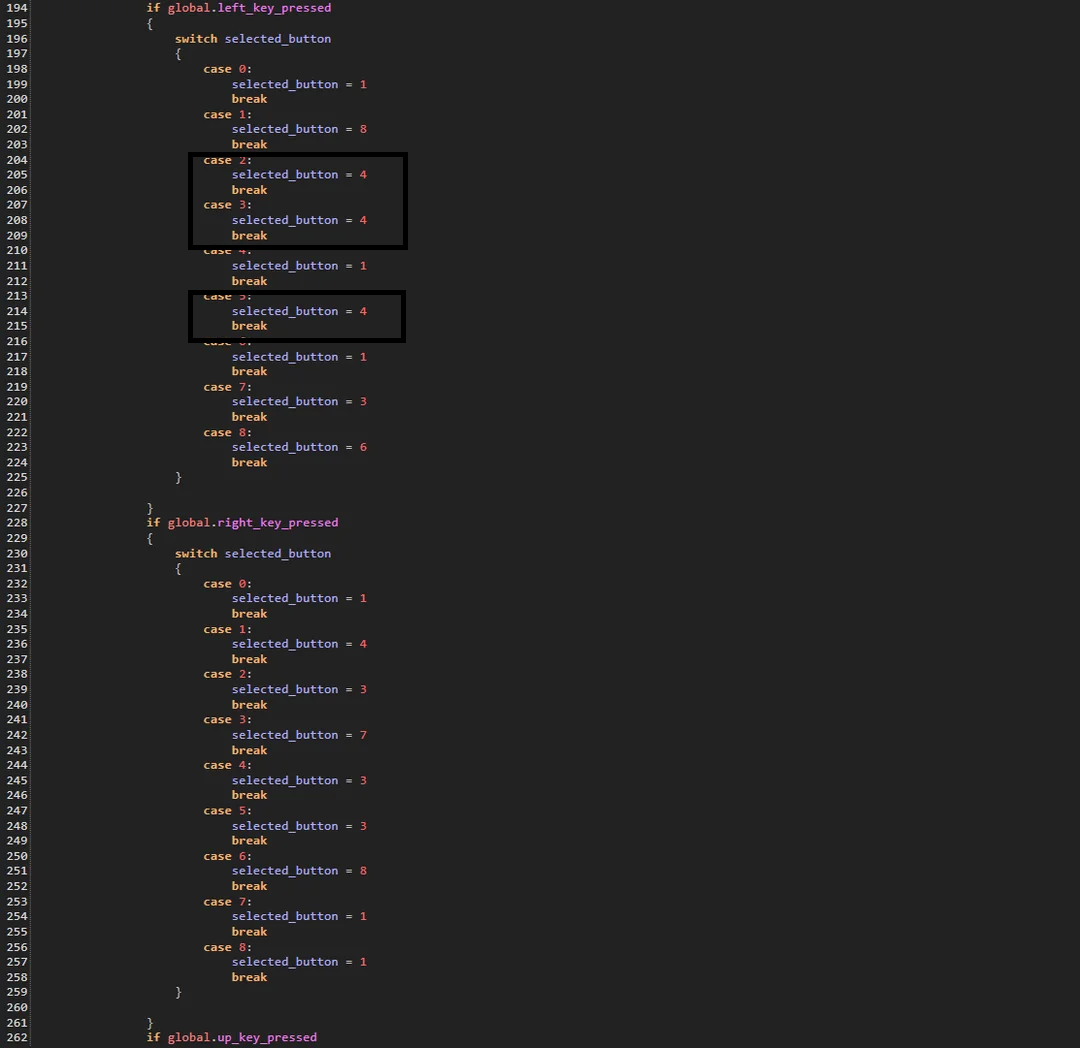Viewport: 1080px width, 1048px height.
Task: Click 'case 4:' on line 244
Action: [x=227, y=765]
